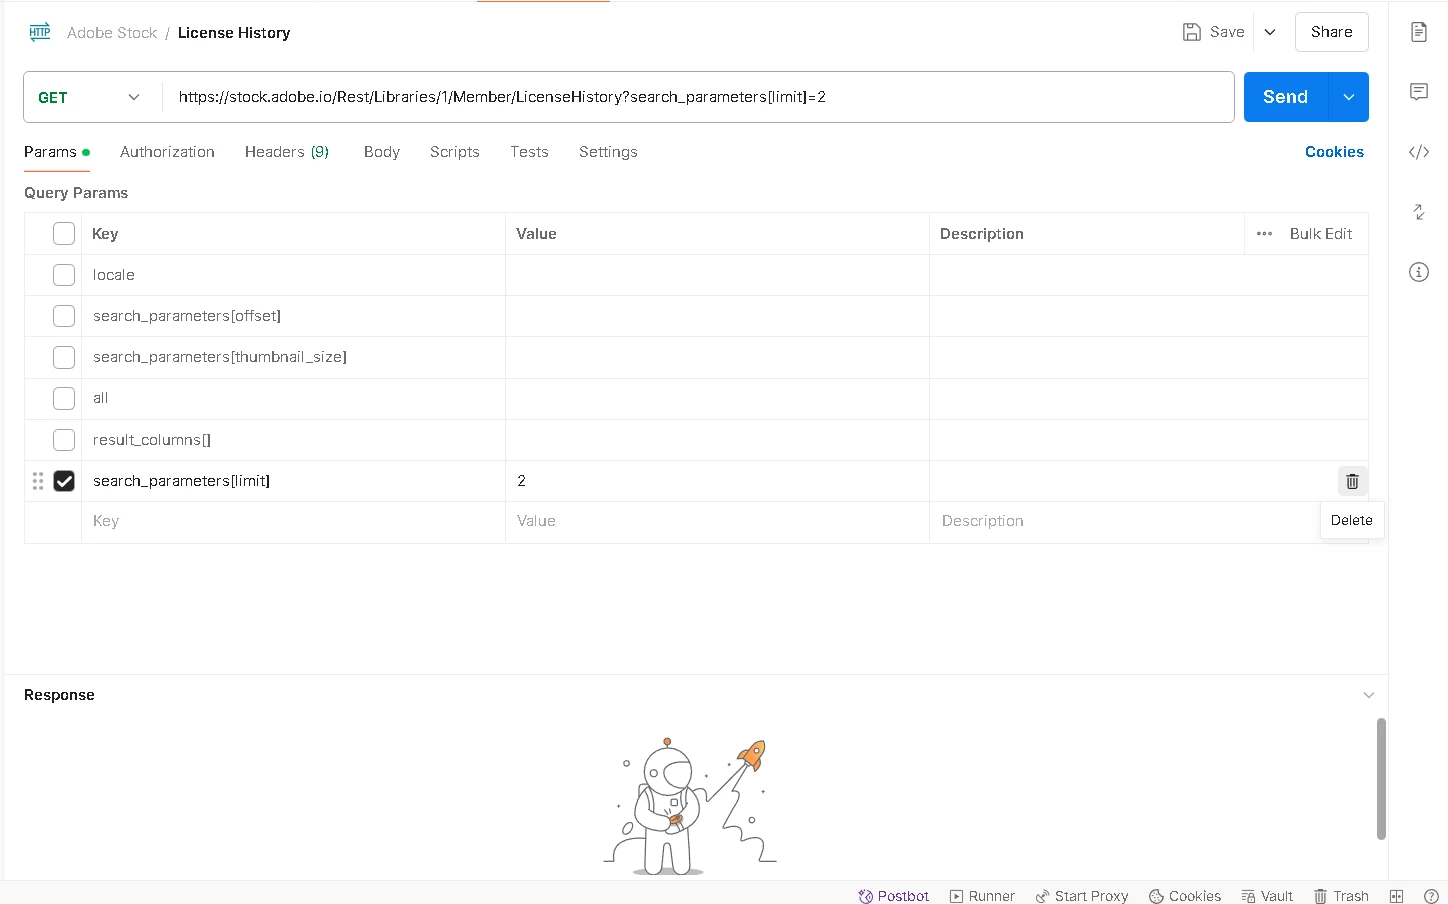
Task: Toggle the select-all checkbox in Key header
Action: click(x=64, y=234)
